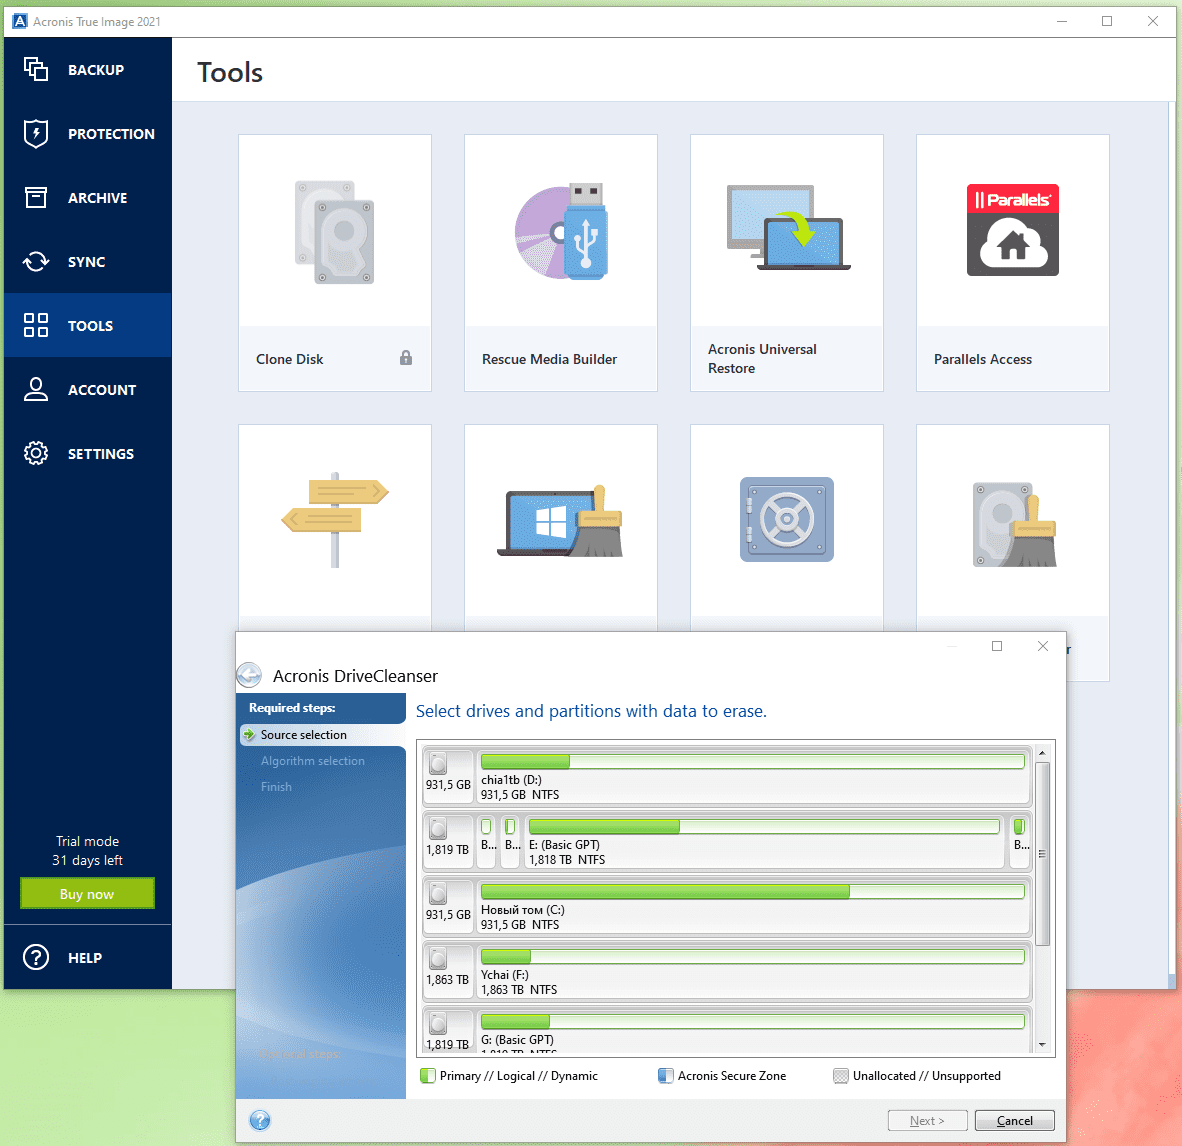Select the 931,5 GB disk containing Новый том
This screenshot has height=1146, width=1182.
click(x=449, y=905)
